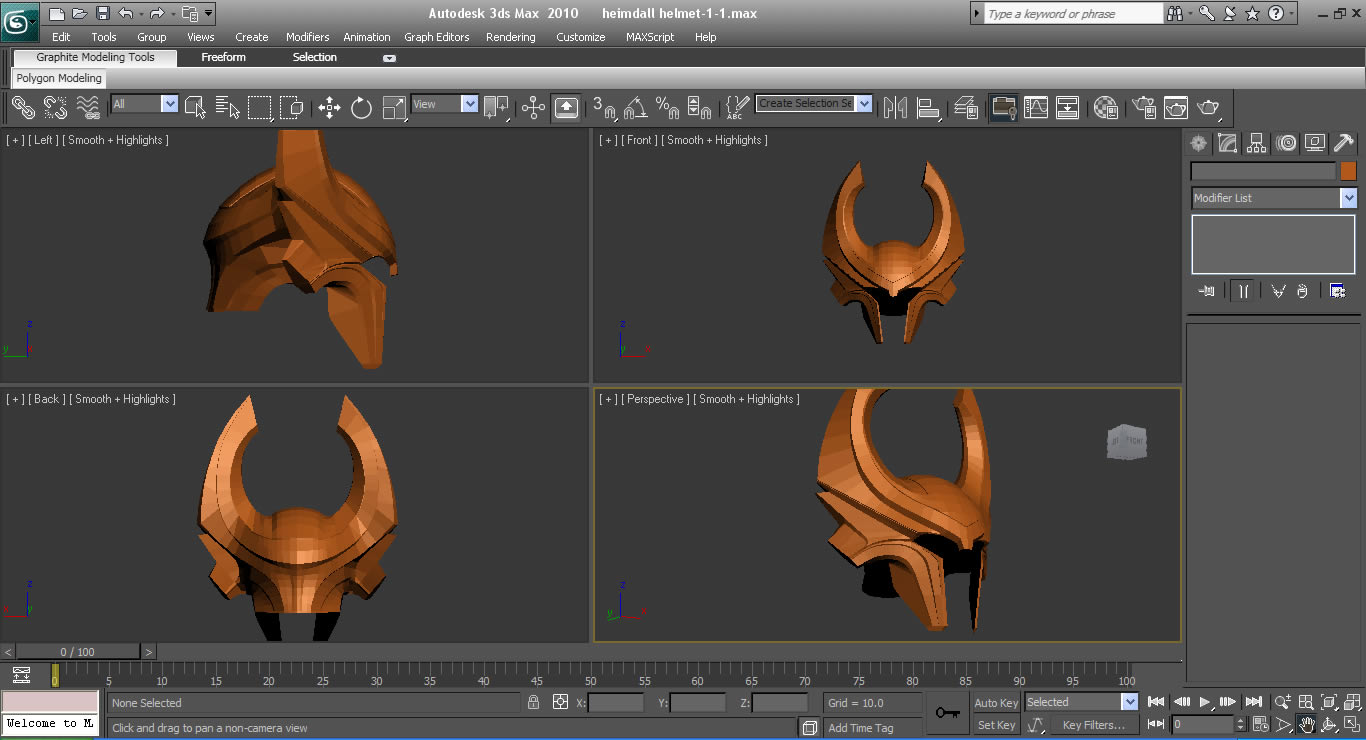Image resolution: width=1366 pixels, height=740 pixels.
Task: Click the Mirror tool icon
Action: pyautogui.click(x=895, y=106)
